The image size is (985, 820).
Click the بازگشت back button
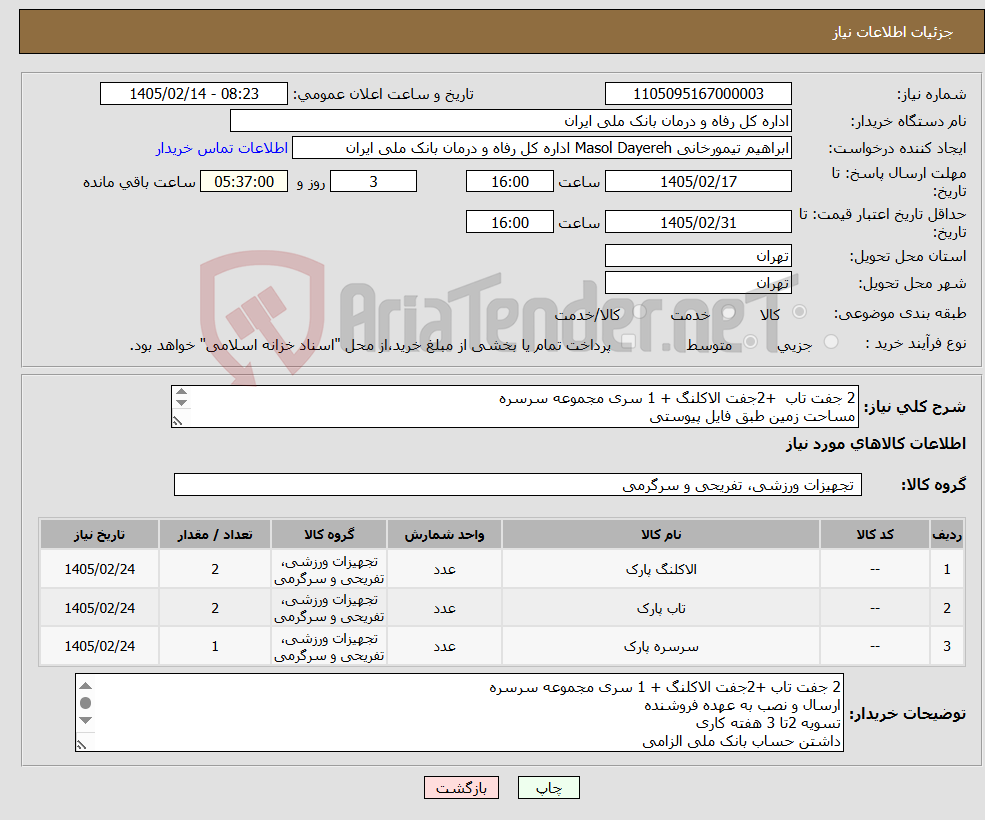[x=461, y=787]
